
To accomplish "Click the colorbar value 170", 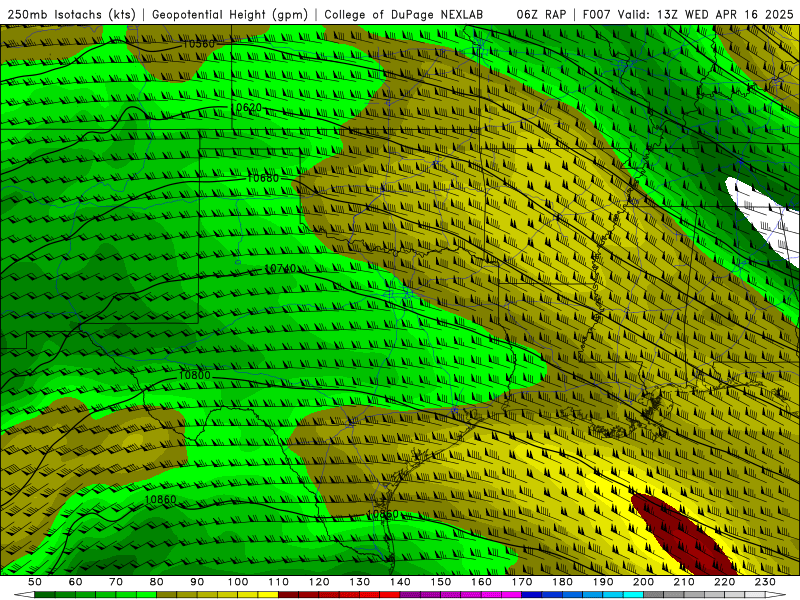I will click(x=522, y=582).
